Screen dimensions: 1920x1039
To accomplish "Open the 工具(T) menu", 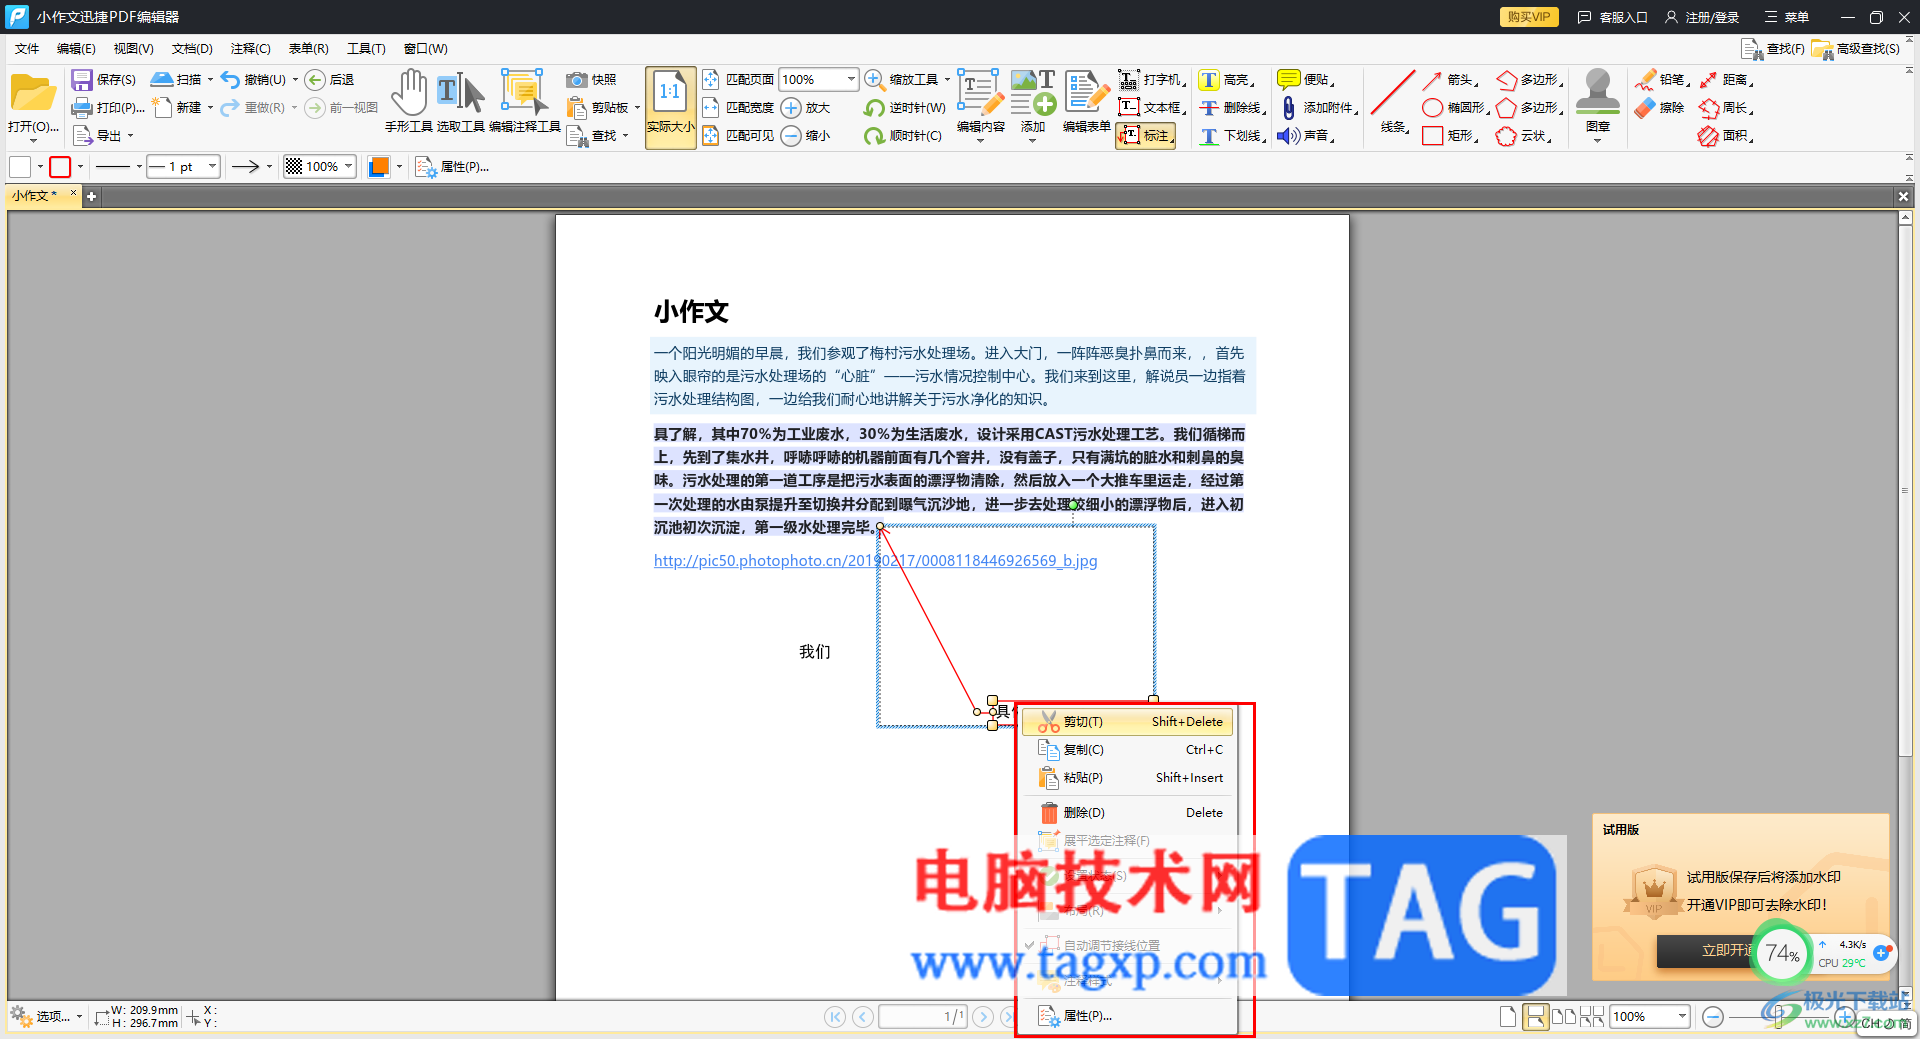I will click(366, 49).
